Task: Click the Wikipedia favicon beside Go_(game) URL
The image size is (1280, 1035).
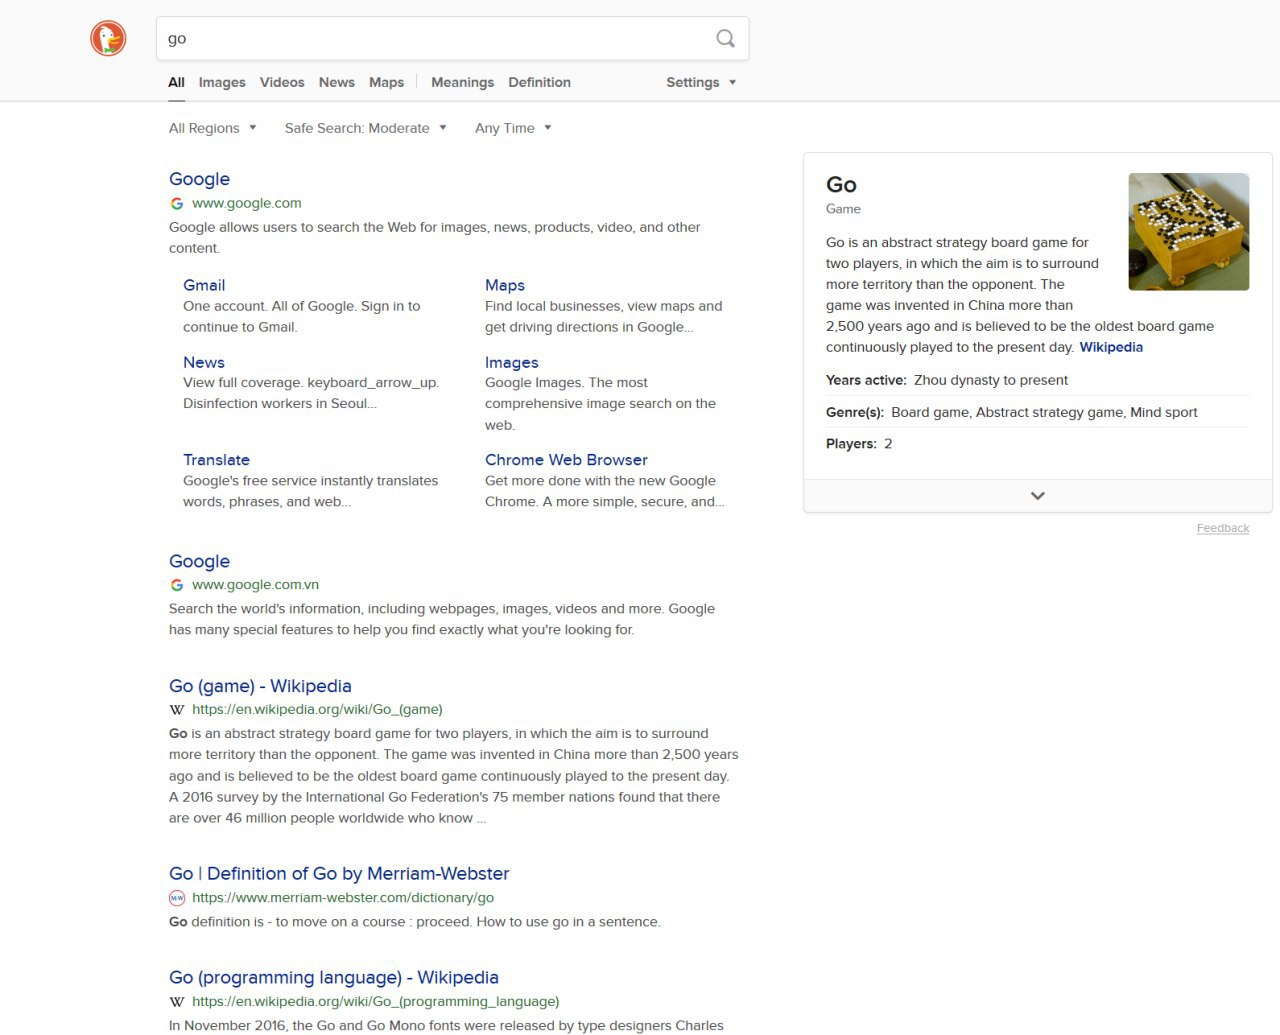Action: (x=177, y=709)
